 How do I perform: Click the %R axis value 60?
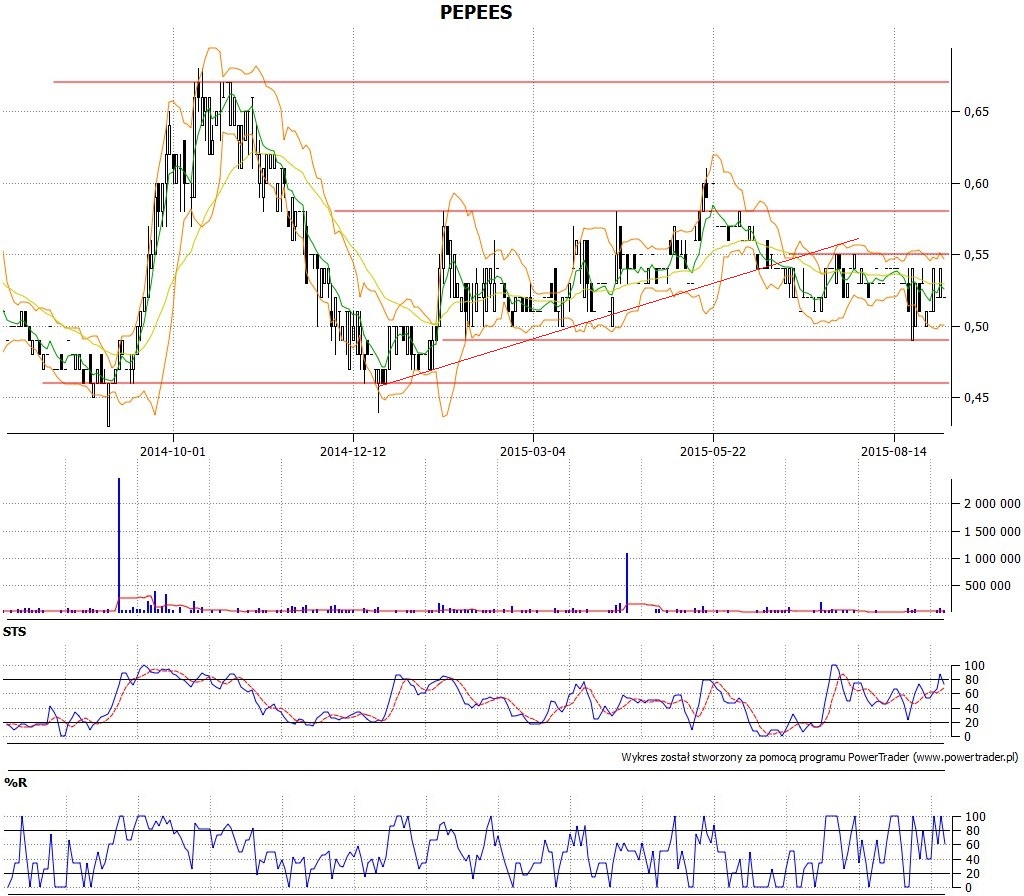[972, 845]
